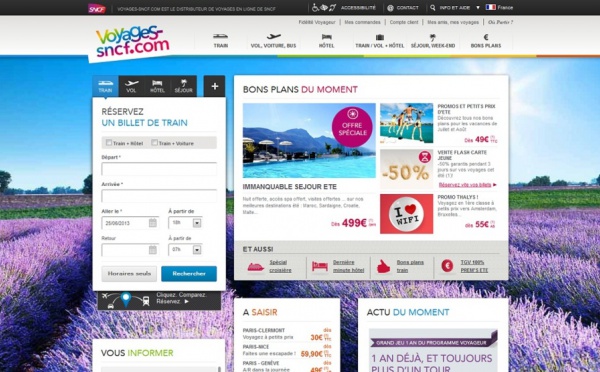
Task: Select the Train booking tab
Action: 105,86
